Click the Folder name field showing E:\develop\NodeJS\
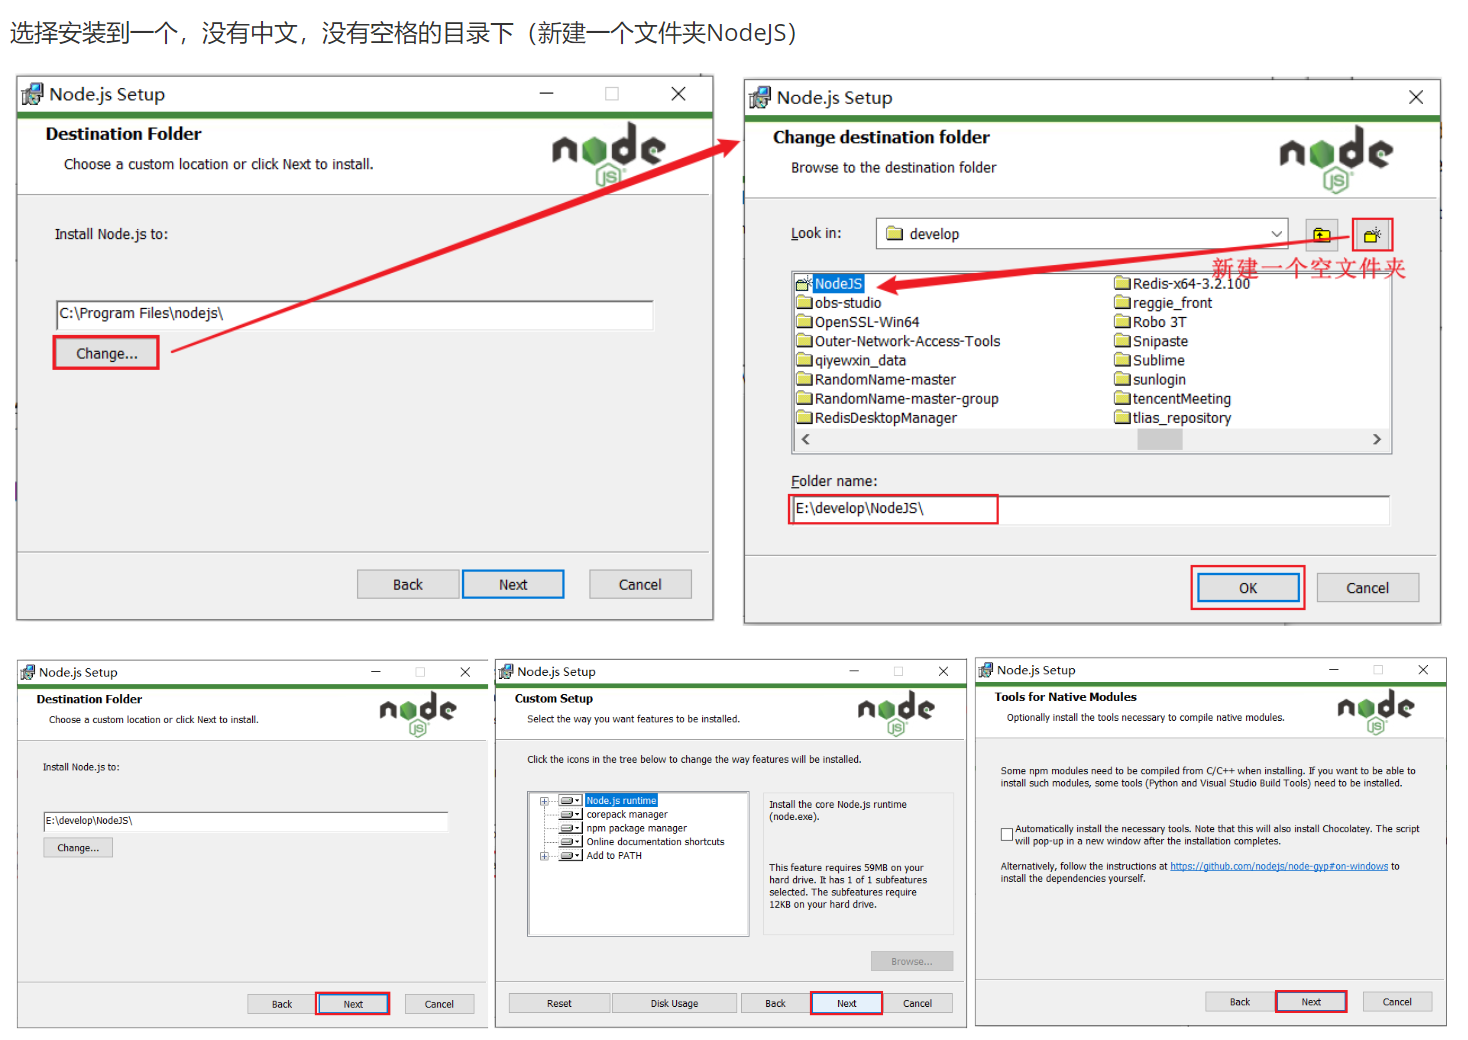 [x=1090, y=509]
